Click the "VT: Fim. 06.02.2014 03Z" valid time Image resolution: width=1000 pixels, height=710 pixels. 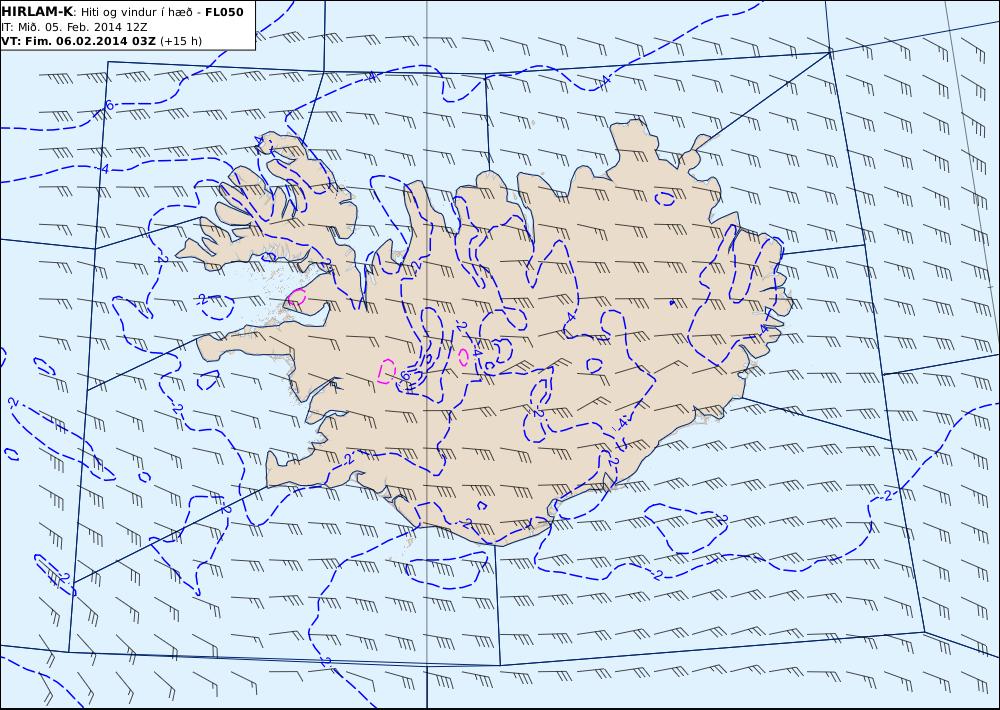78,41
